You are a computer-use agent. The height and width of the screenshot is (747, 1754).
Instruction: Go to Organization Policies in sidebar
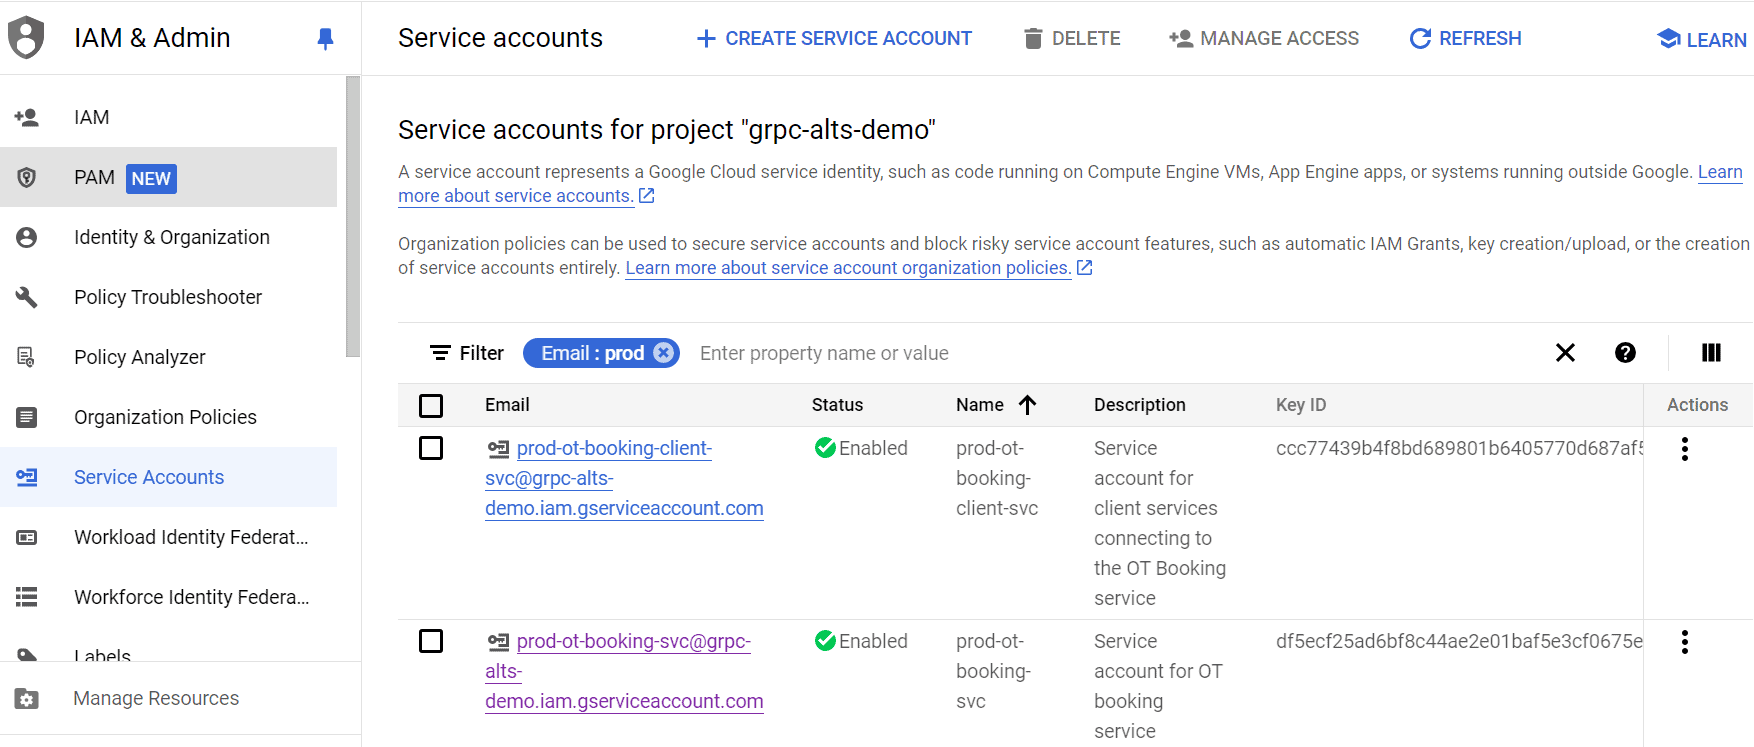(168, 417)
